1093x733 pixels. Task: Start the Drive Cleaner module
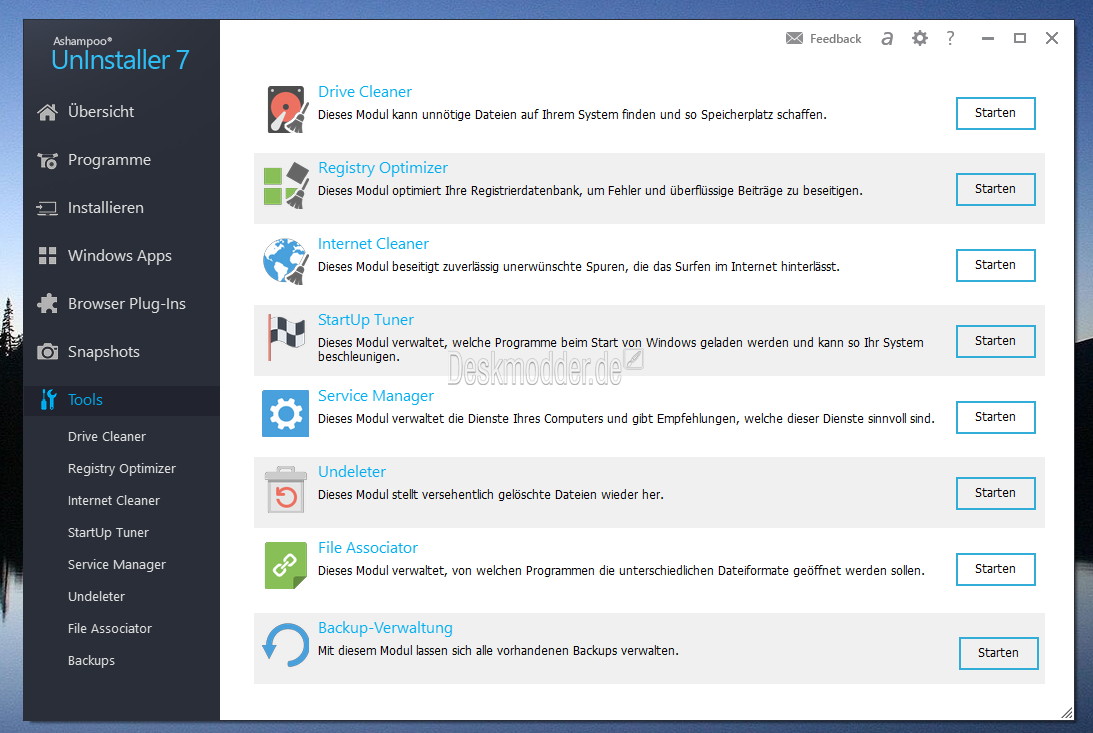click(995, 113)
